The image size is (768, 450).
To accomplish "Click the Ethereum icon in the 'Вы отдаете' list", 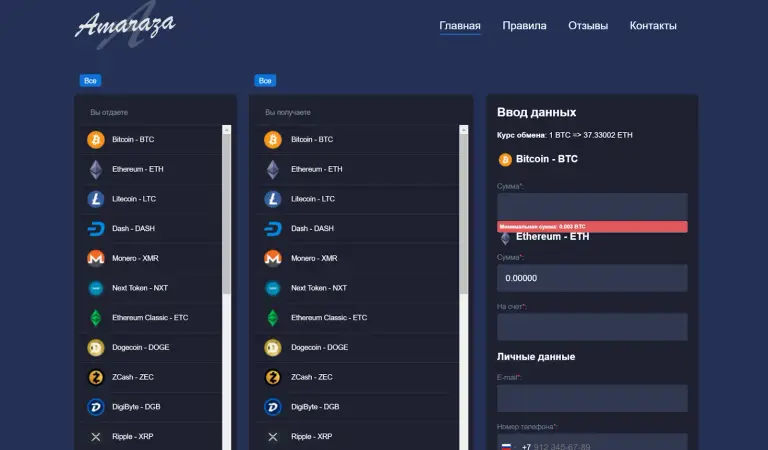I will coord(96,169).
